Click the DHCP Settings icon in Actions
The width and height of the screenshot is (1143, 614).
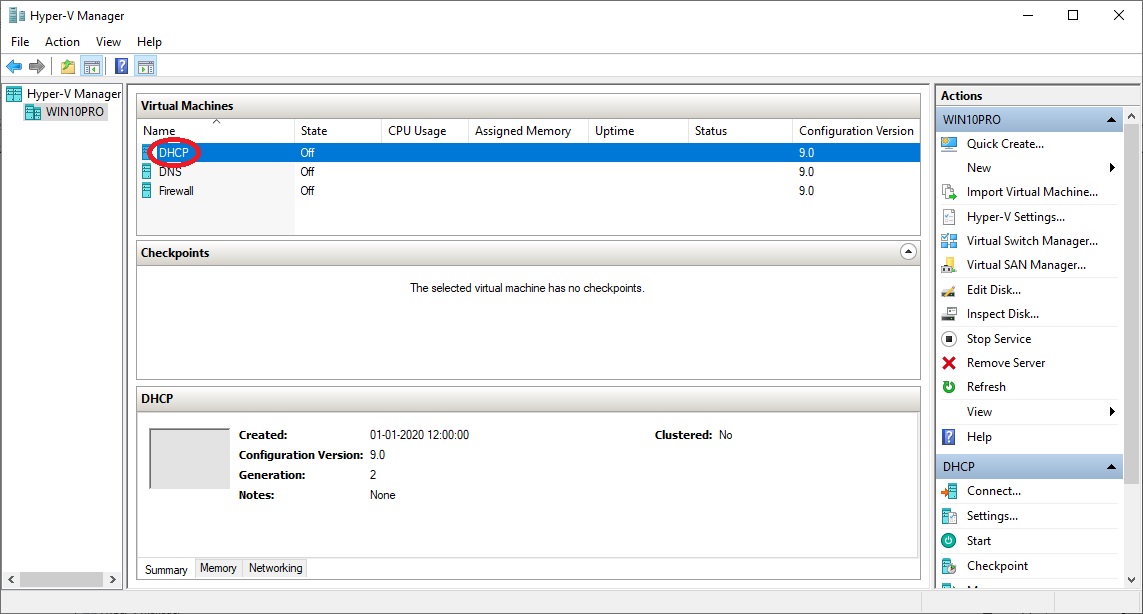pyautogui.click(x=949, y=516)
